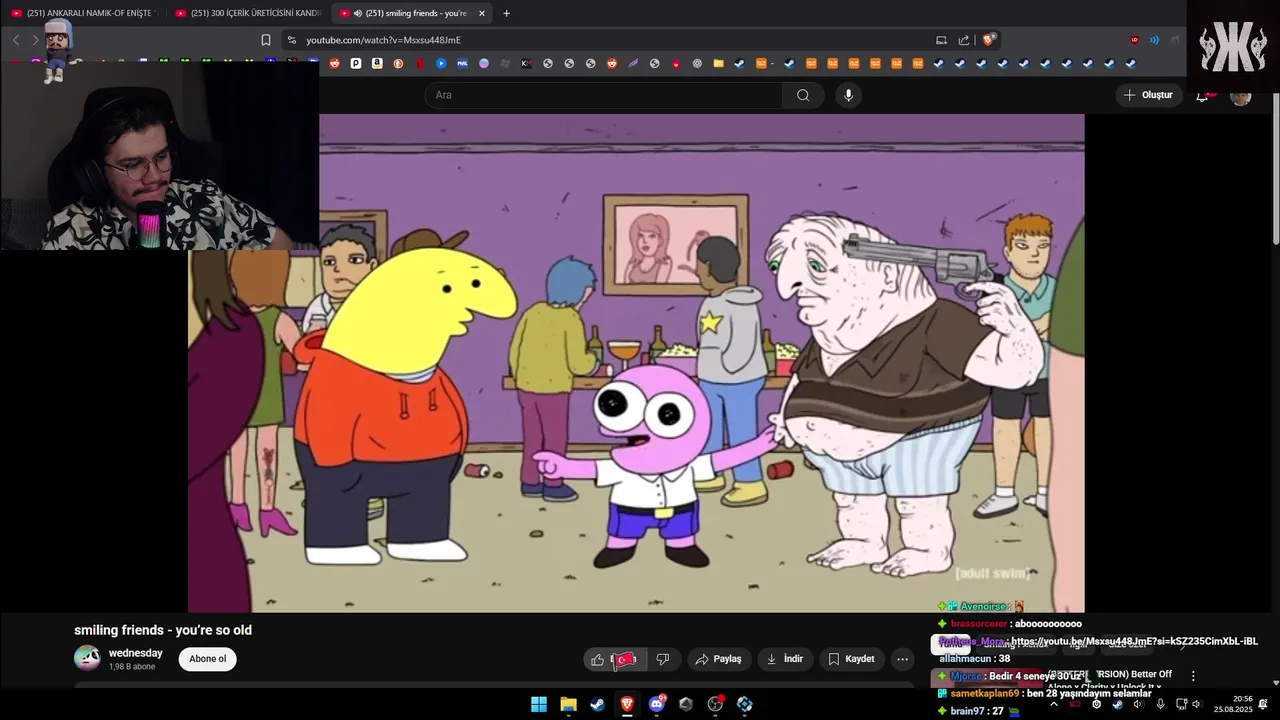Share the video via Paylaş
Screen dimensions: 1280x720
tap(719, 659)
